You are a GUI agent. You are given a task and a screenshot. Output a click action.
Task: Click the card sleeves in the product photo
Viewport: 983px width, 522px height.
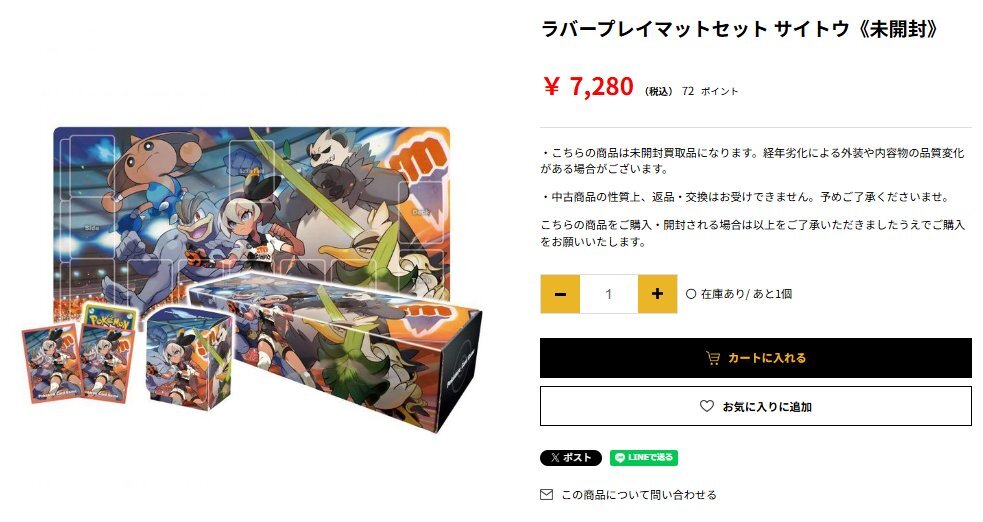pos(79,360)
